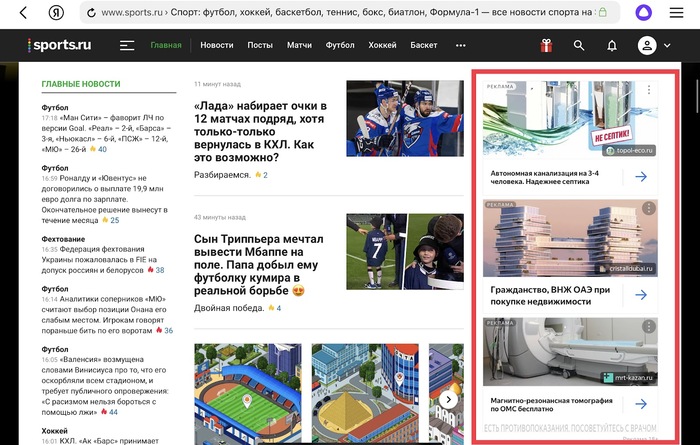Follow arrow on Гражданство ВНЖ ОАЭ ad

pos(641,295)
